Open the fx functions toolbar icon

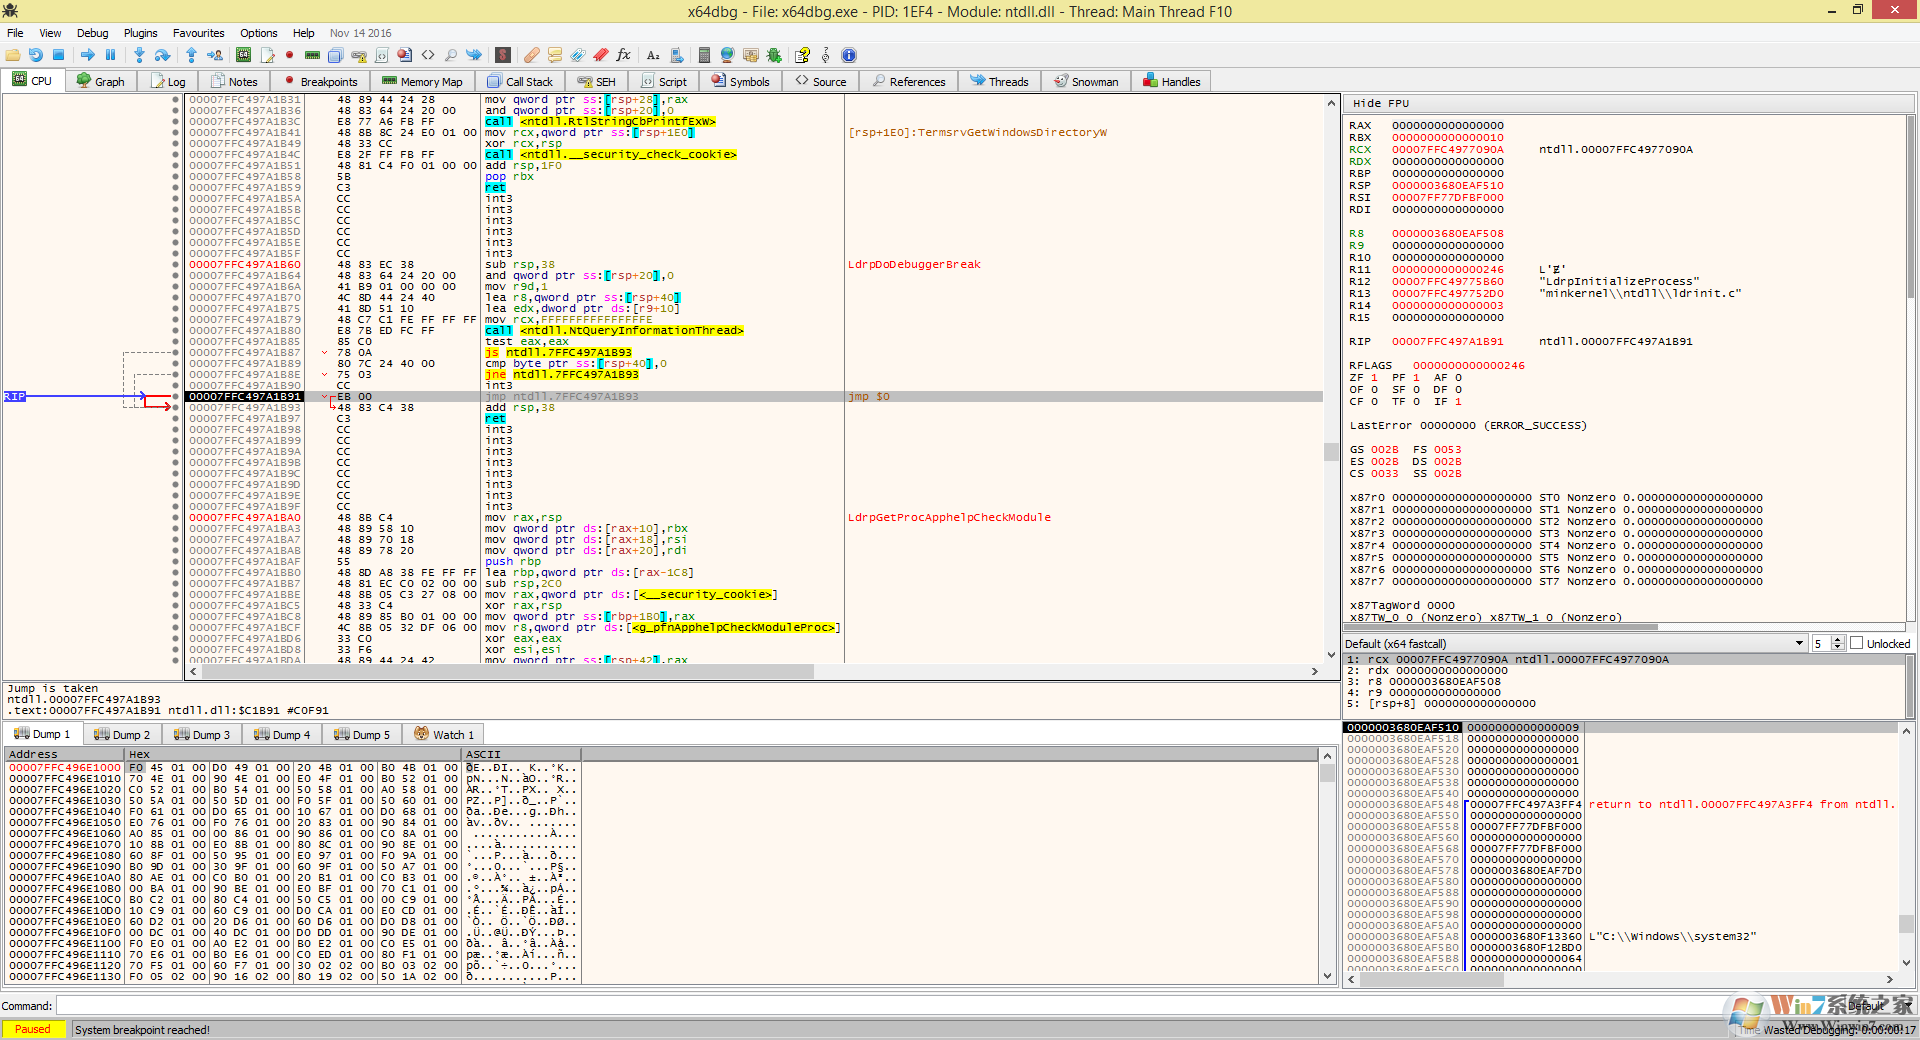(x=623, y=55)
